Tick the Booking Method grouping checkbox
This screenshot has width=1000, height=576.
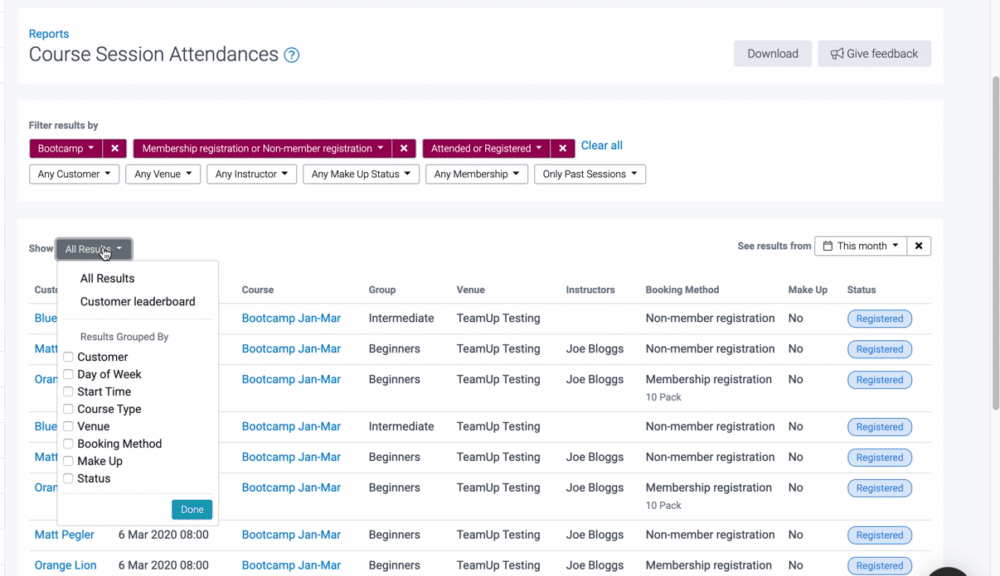[x=69, y=444]
